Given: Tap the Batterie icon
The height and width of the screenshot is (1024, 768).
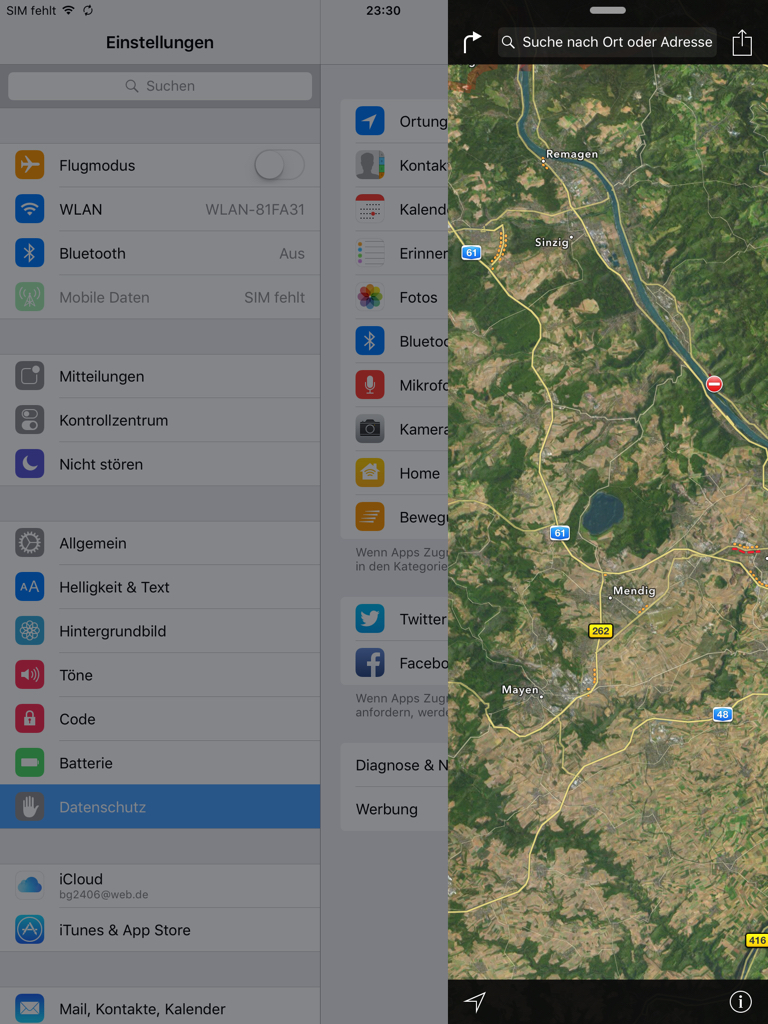Looking at the screenshot, I should point(29,763).
